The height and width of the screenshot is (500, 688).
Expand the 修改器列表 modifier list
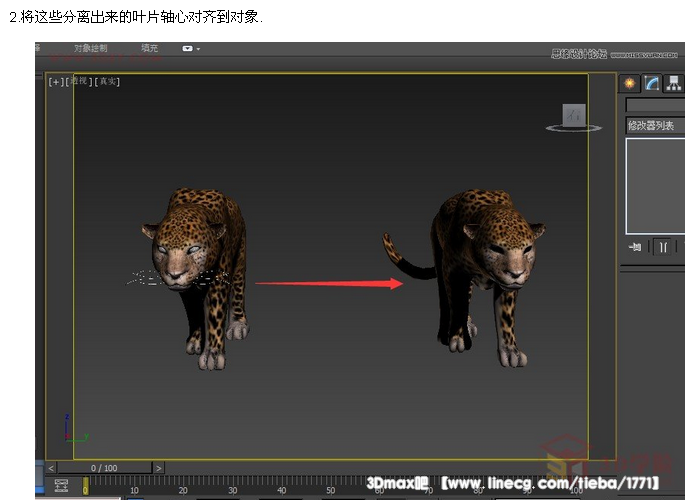[x=655, y=126]
